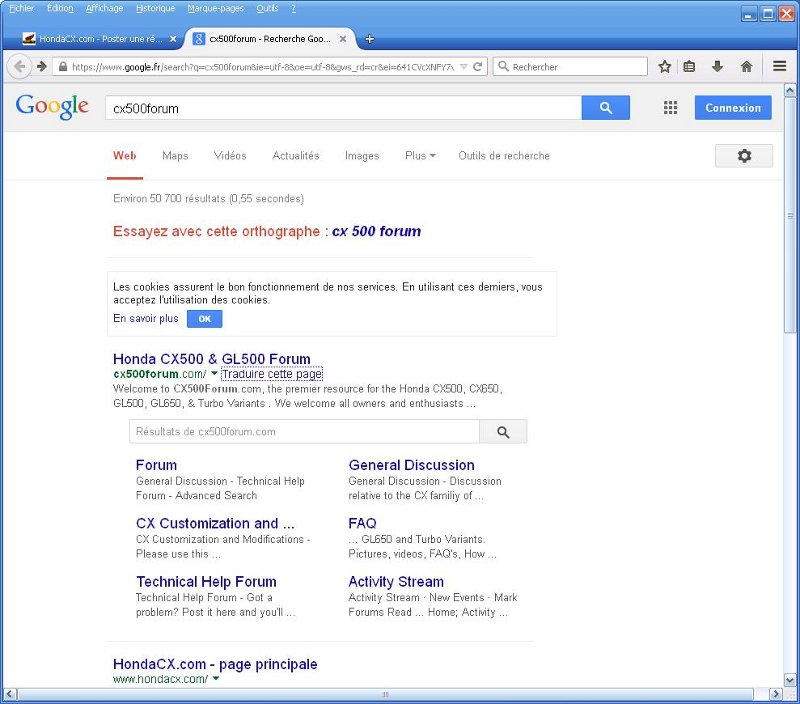
Task: Open Honda CX500 & GL500 Forum result
Action: (x=212, y=359)
